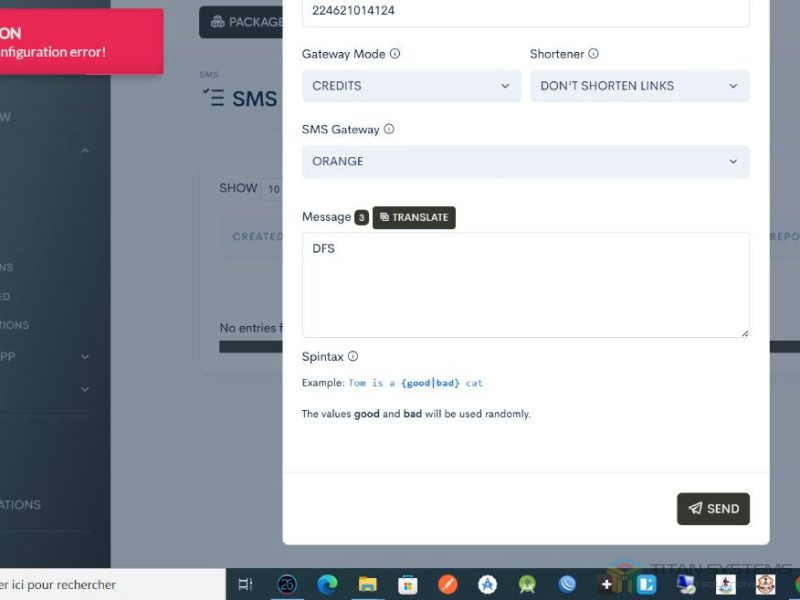The image size is (800, 600).
Task: Open the SMS Gateway ORANGE dropdown
Action: coord(525,161)
